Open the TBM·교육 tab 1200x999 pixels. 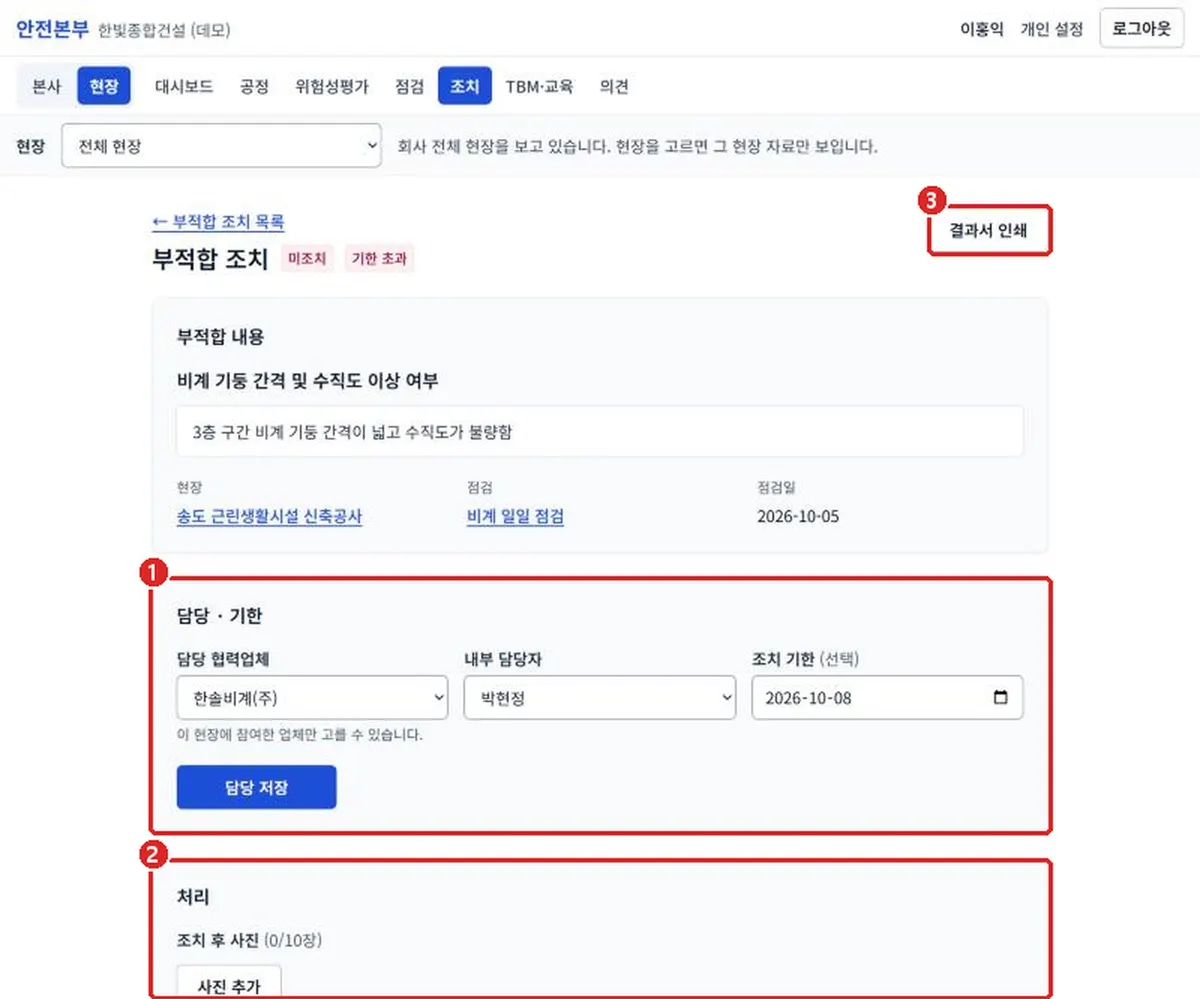(539, 86)
